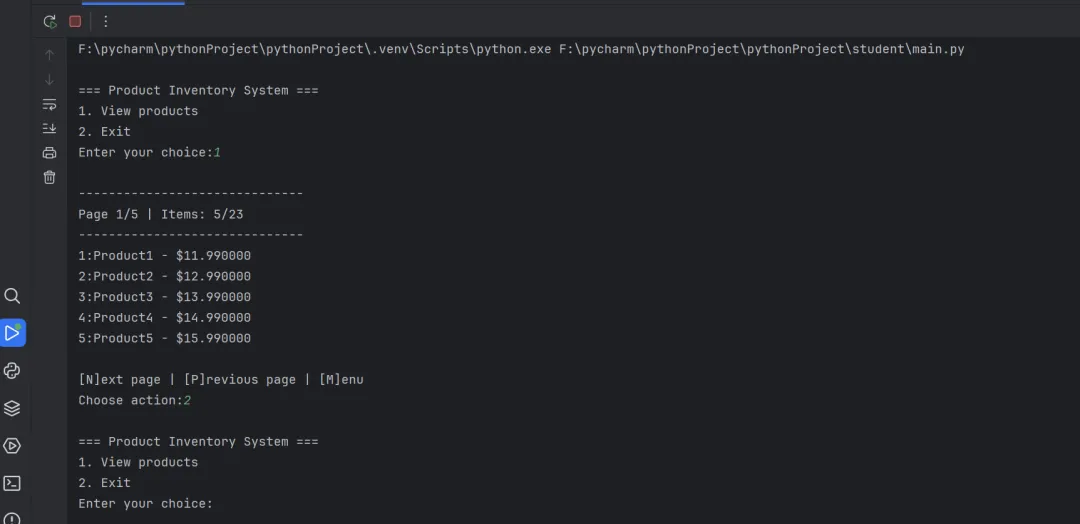Clear all console output with trash icon
The height and width of the screenshot is (524, 1080).
[50, 178]
